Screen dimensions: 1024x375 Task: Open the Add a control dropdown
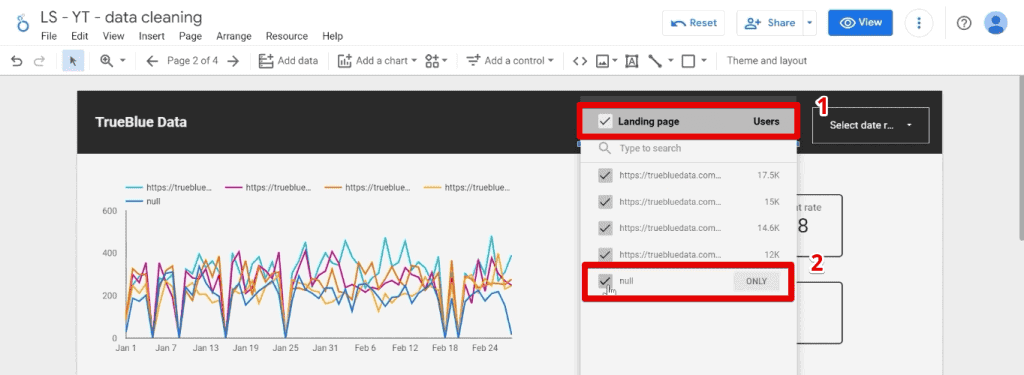coord(510,61)
